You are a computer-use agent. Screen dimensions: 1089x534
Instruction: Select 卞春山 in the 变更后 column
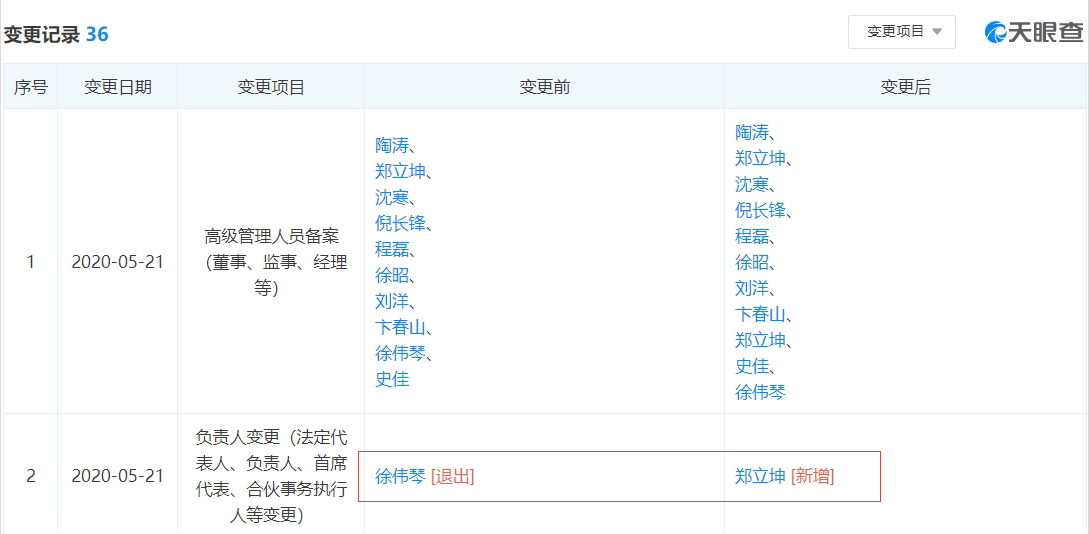(760, 314)
